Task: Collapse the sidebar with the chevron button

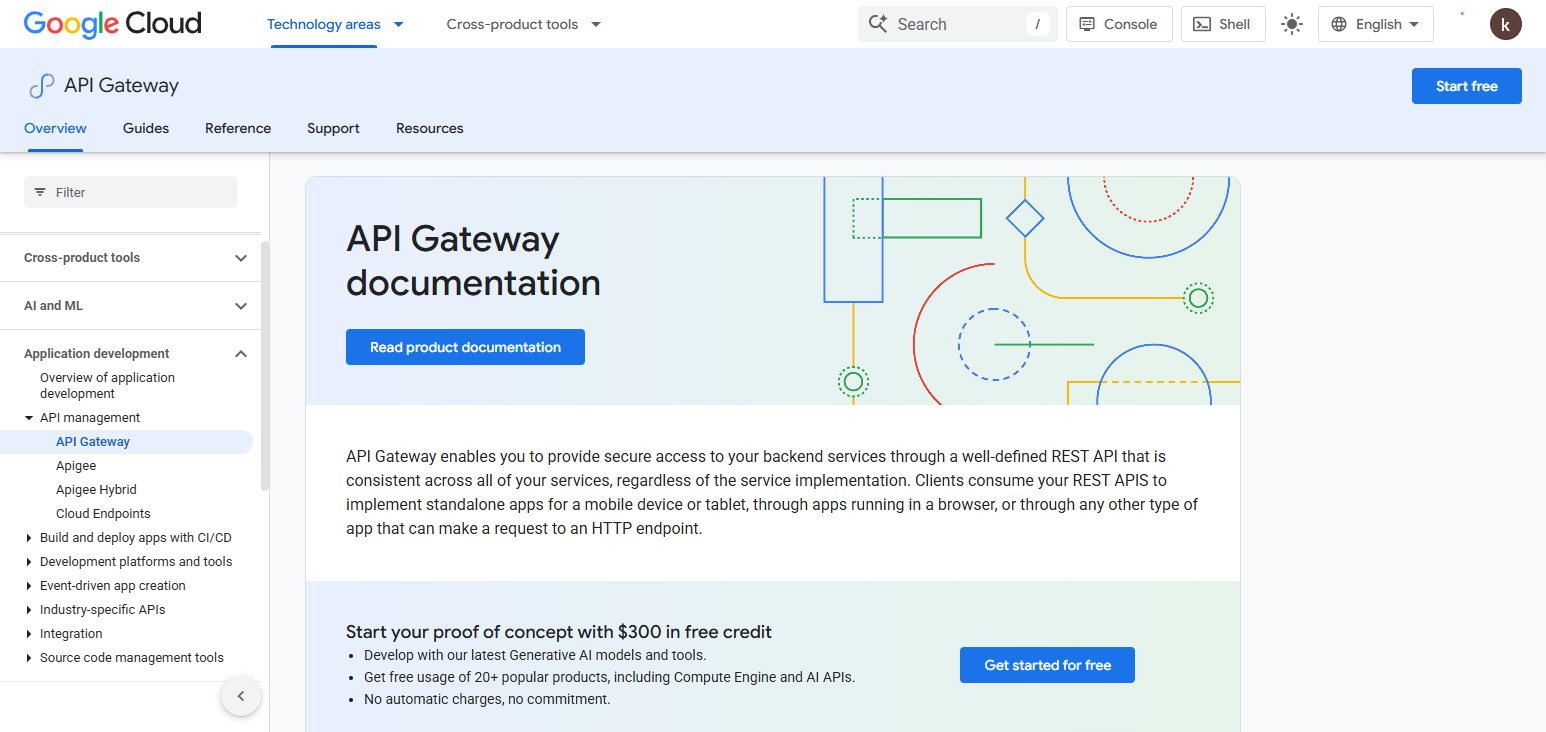Action: (241, 696)
